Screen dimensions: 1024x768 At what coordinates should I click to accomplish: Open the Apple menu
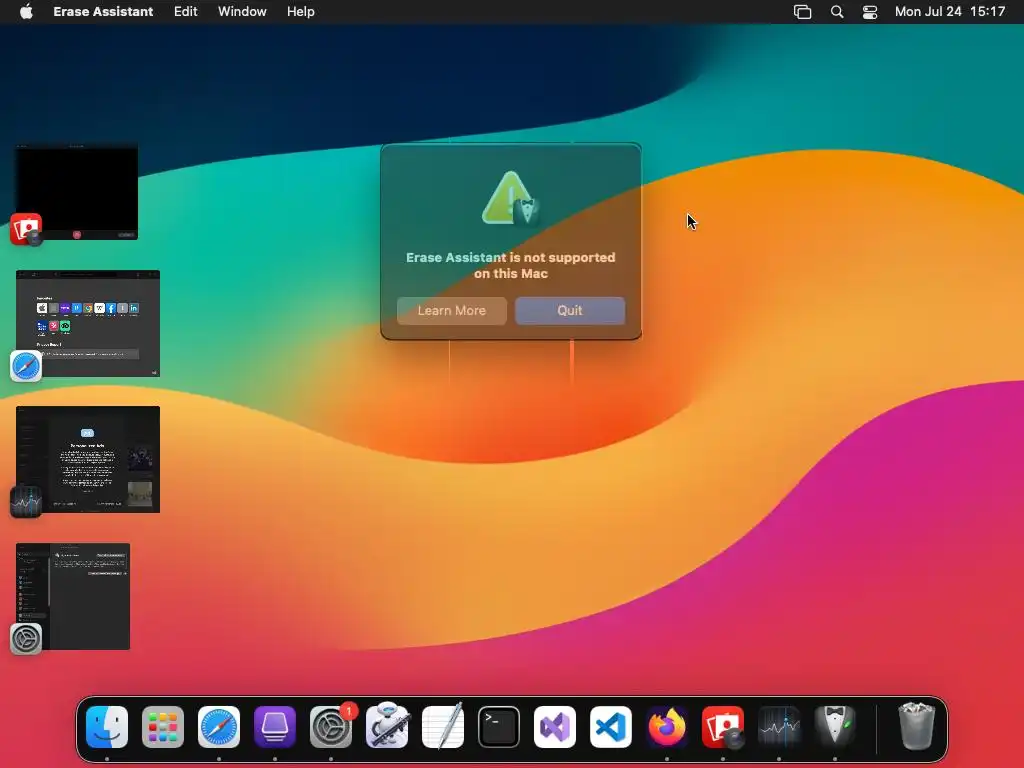[26, 12]
